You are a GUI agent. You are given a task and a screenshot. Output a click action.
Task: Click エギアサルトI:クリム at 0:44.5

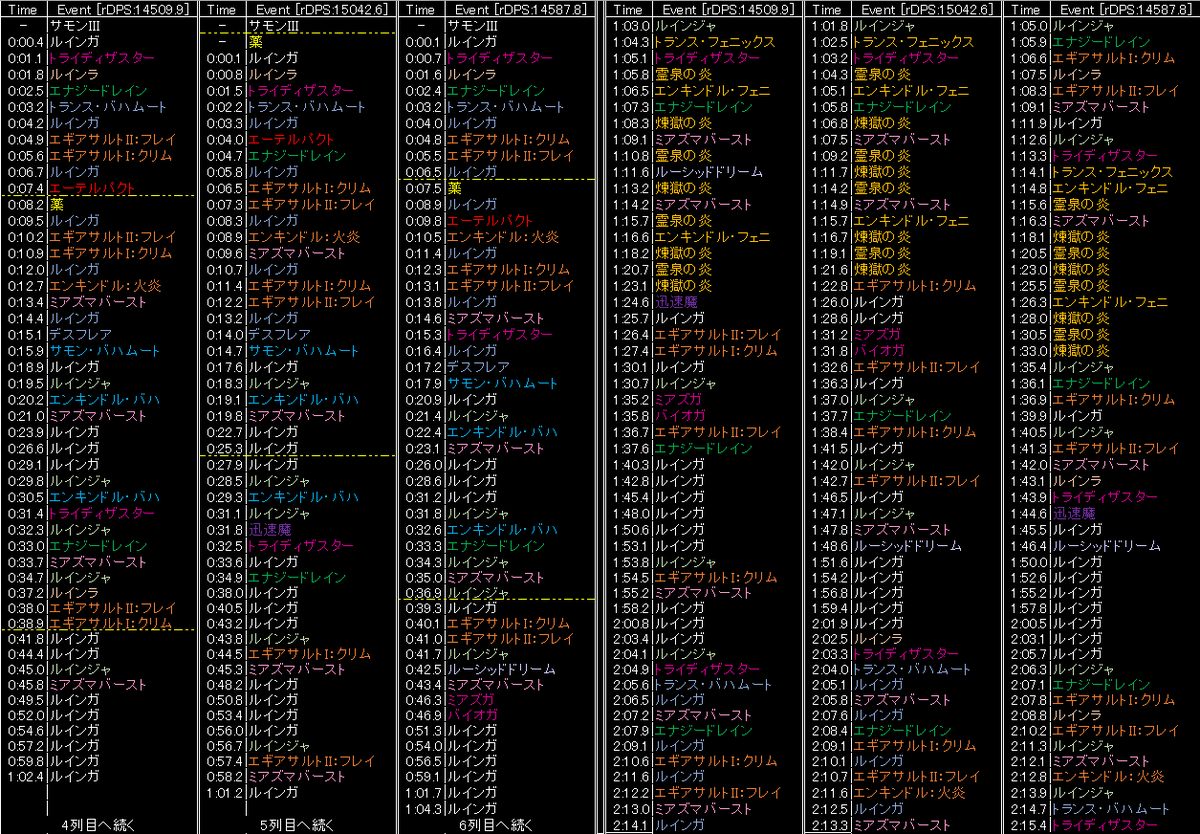(x=308, y=653)
